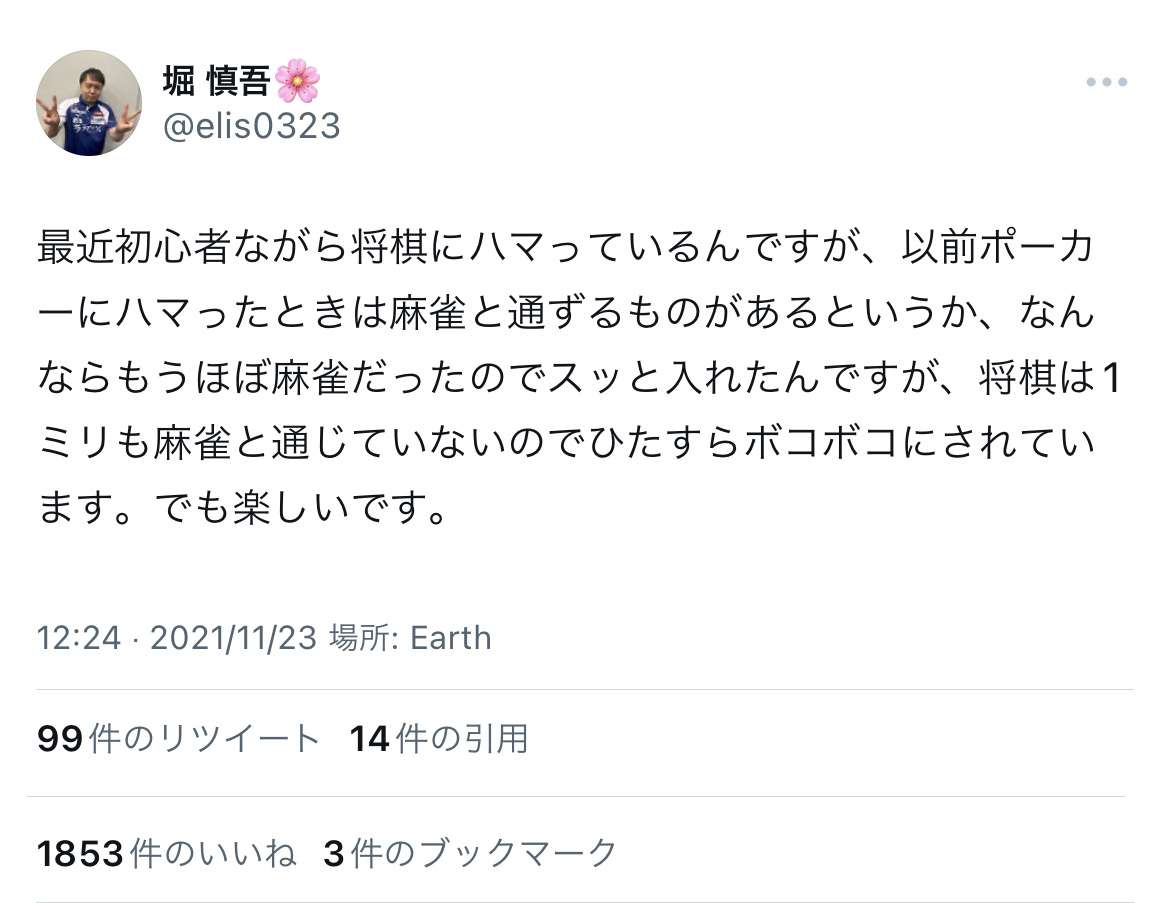Image resolution: width=1170 pixels, height=903 pixels.
Task: Click the display name 堀 慎吾
Action: [216, 82]
